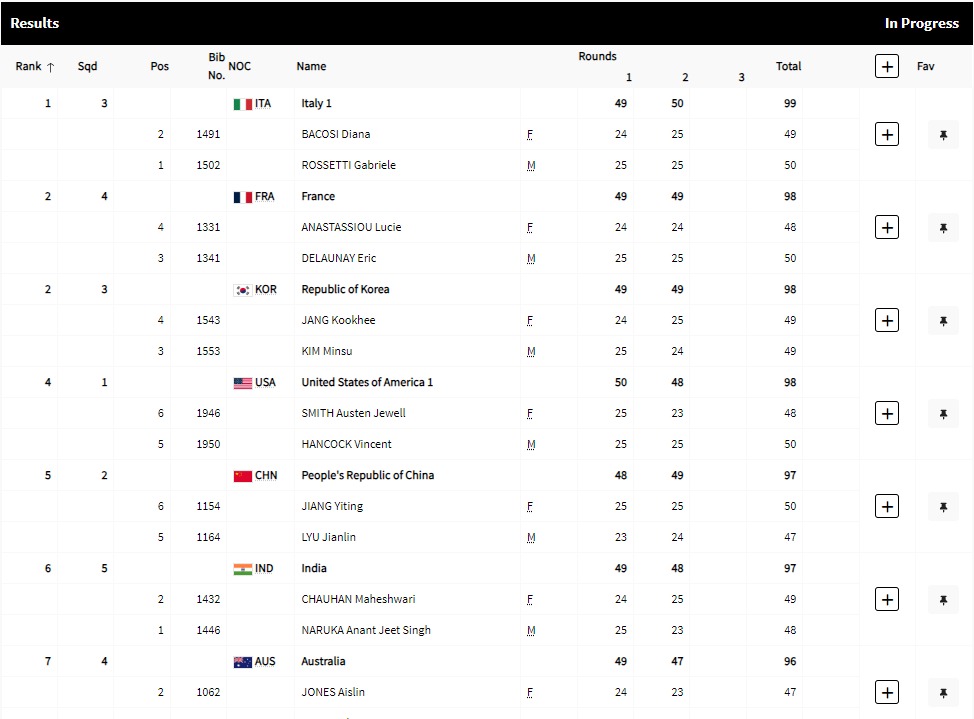
Task: Expand France result details
Action: coord(886,227)
